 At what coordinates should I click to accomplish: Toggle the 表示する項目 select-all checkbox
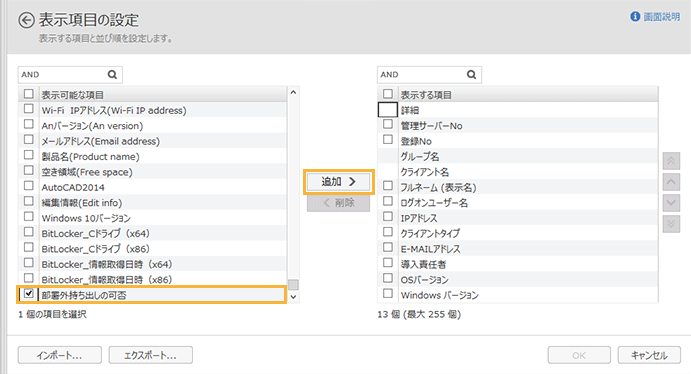(388, 94)
